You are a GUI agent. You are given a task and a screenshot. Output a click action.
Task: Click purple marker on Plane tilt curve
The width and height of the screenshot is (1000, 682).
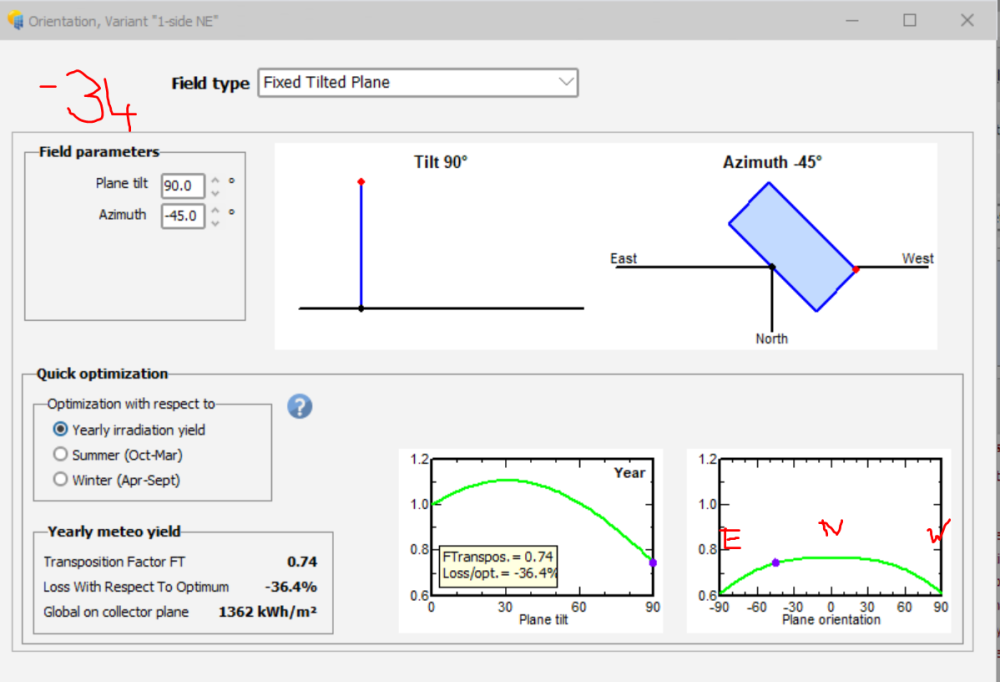click(x=653, y=563)
